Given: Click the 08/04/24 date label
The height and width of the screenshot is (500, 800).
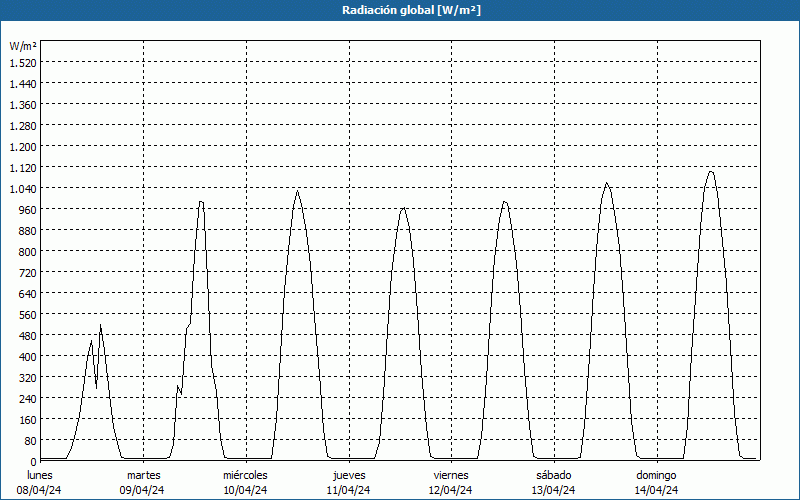Looking at the screenshot, I should pyautogui.click(x=39, y=490).
